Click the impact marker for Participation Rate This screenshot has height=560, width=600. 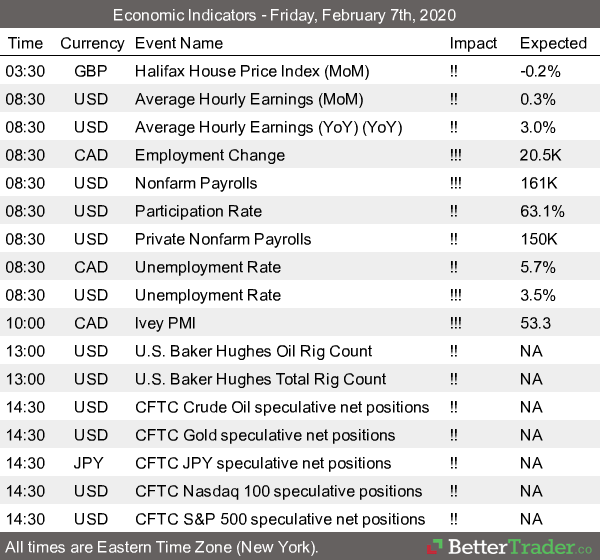click(456, 211)
